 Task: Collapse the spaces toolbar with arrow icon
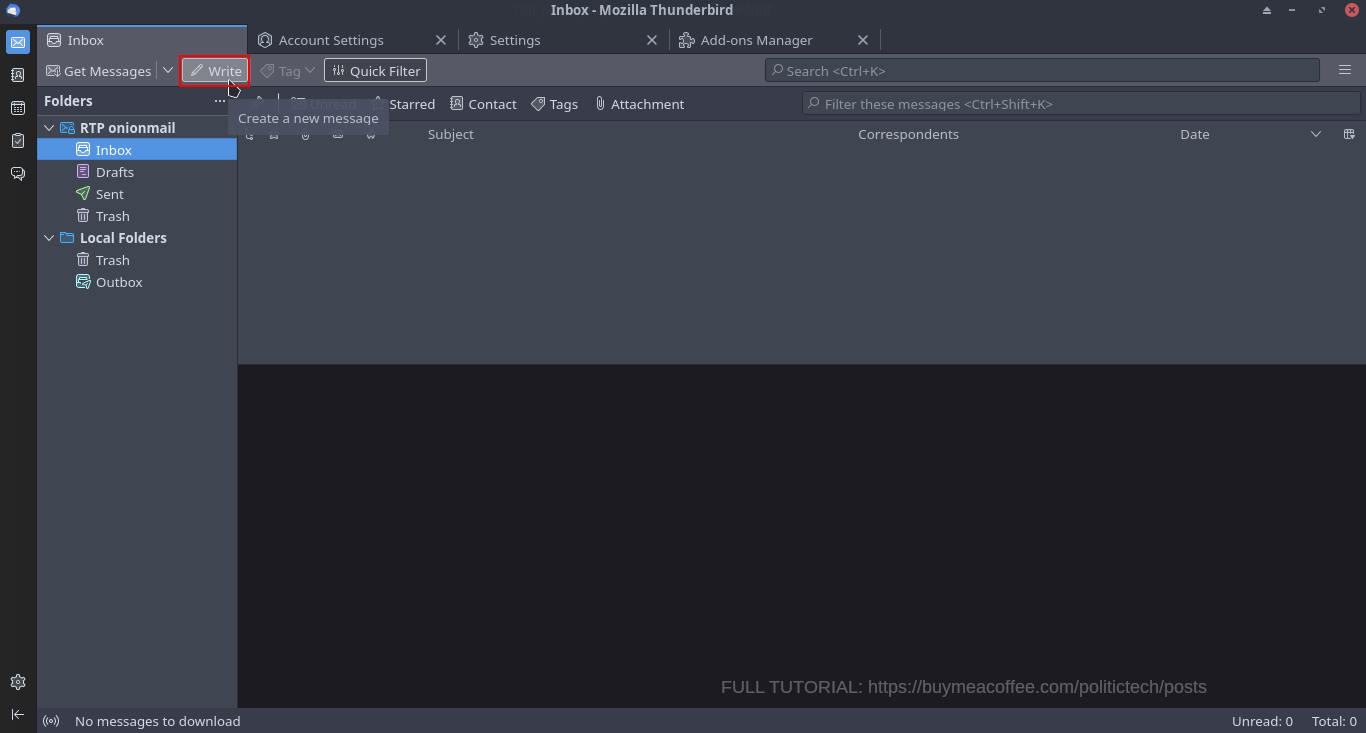(x=18, y=714)
